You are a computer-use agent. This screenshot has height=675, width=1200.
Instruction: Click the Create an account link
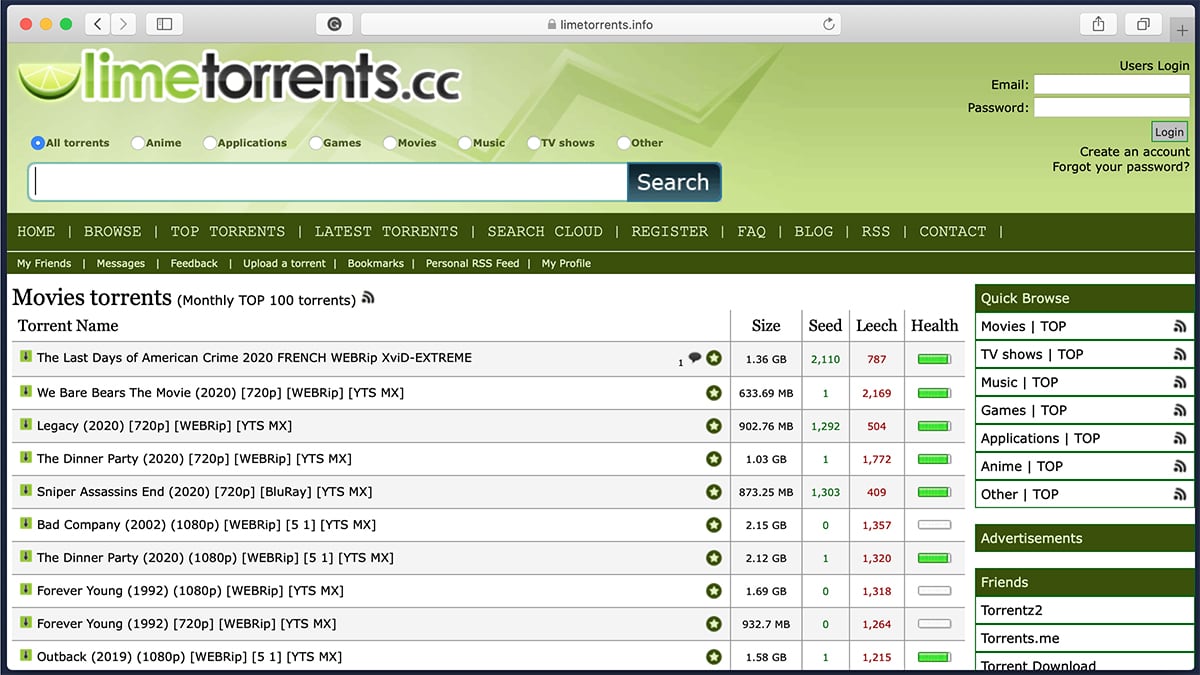click(1135, 152)
